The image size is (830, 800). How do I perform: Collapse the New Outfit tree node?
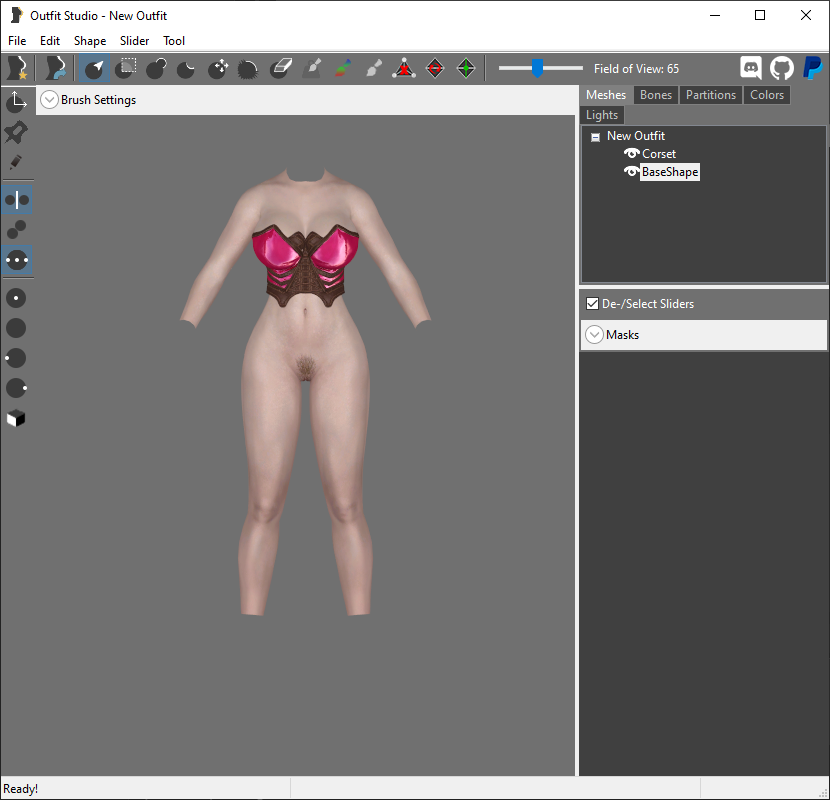pyautogui.click(x=596, y=137)
